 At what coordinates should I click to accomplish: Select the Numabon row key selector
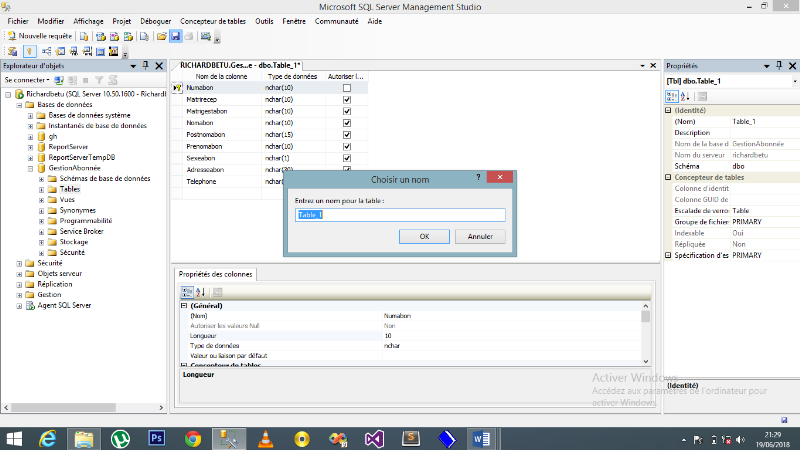click(x=177, y=88)
